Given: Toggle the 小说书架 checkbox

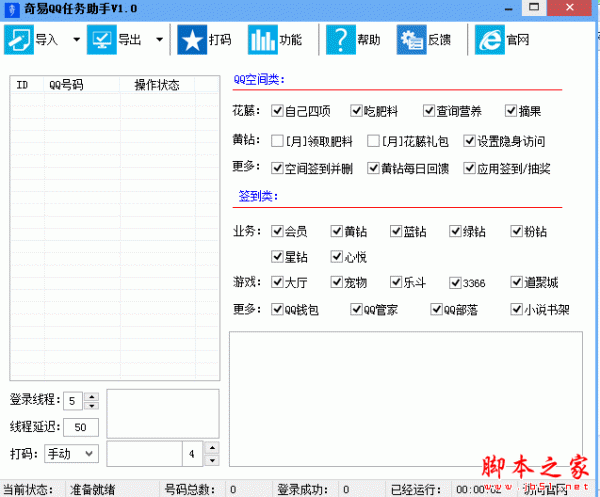Looking at the screenshot, I should tap(517, 309).
